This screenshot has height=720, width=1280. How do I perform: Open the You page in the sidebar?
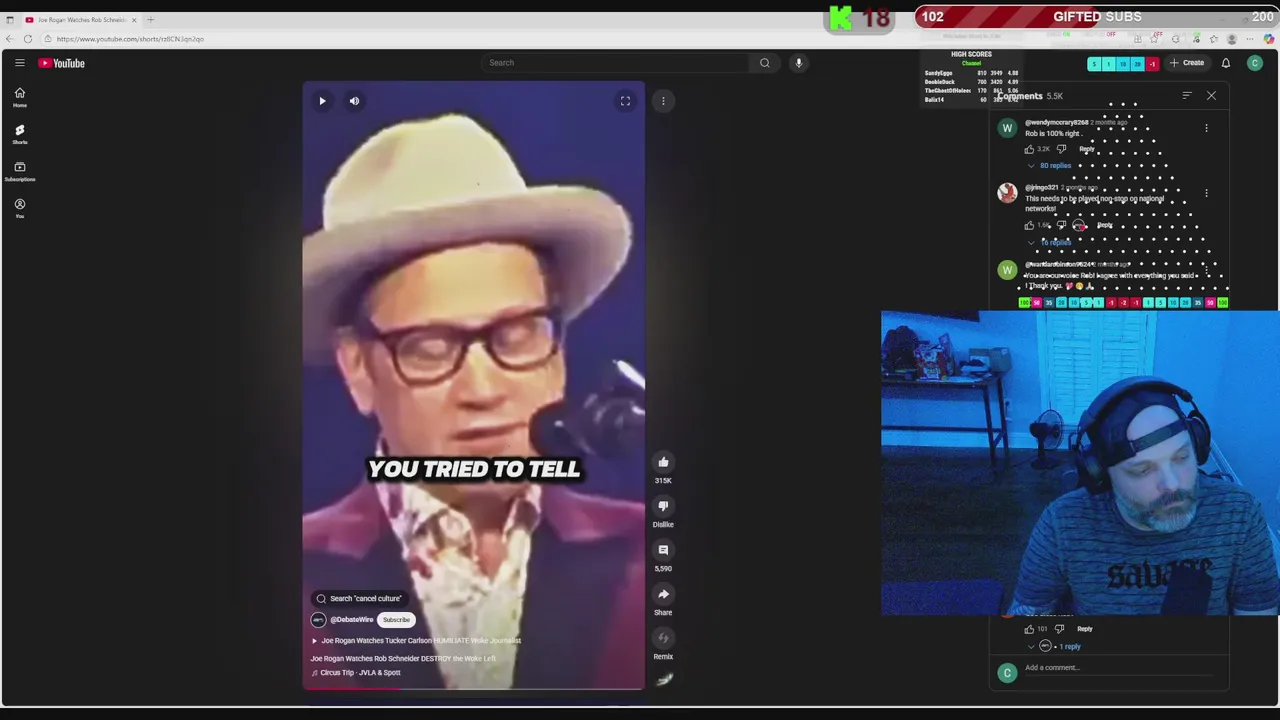(19, 208)
